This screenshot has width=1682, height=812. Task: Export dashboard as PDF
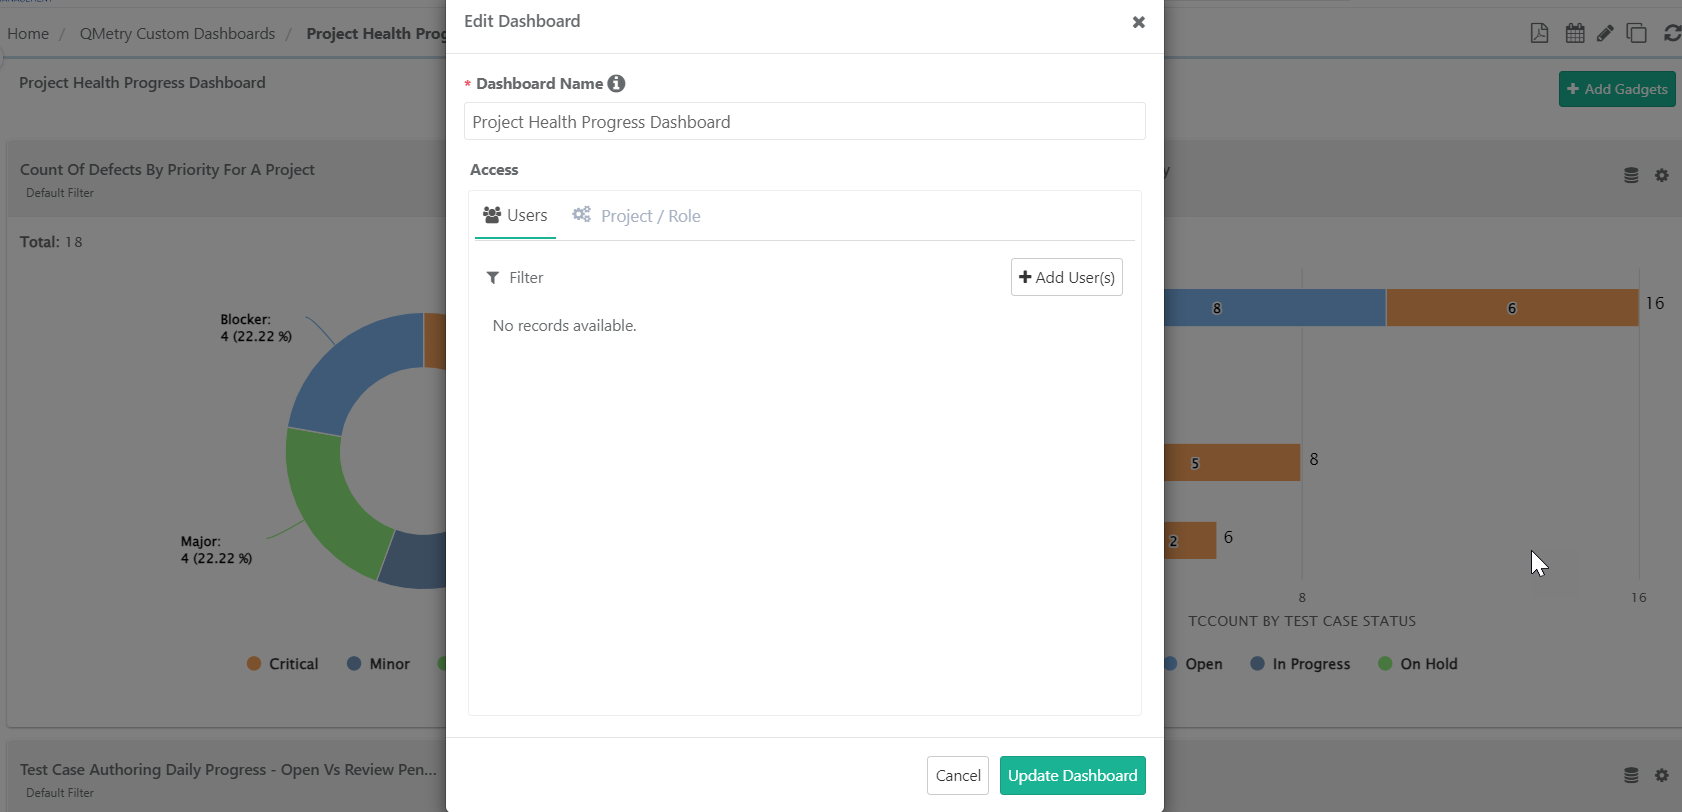(x=1538, y=33)
